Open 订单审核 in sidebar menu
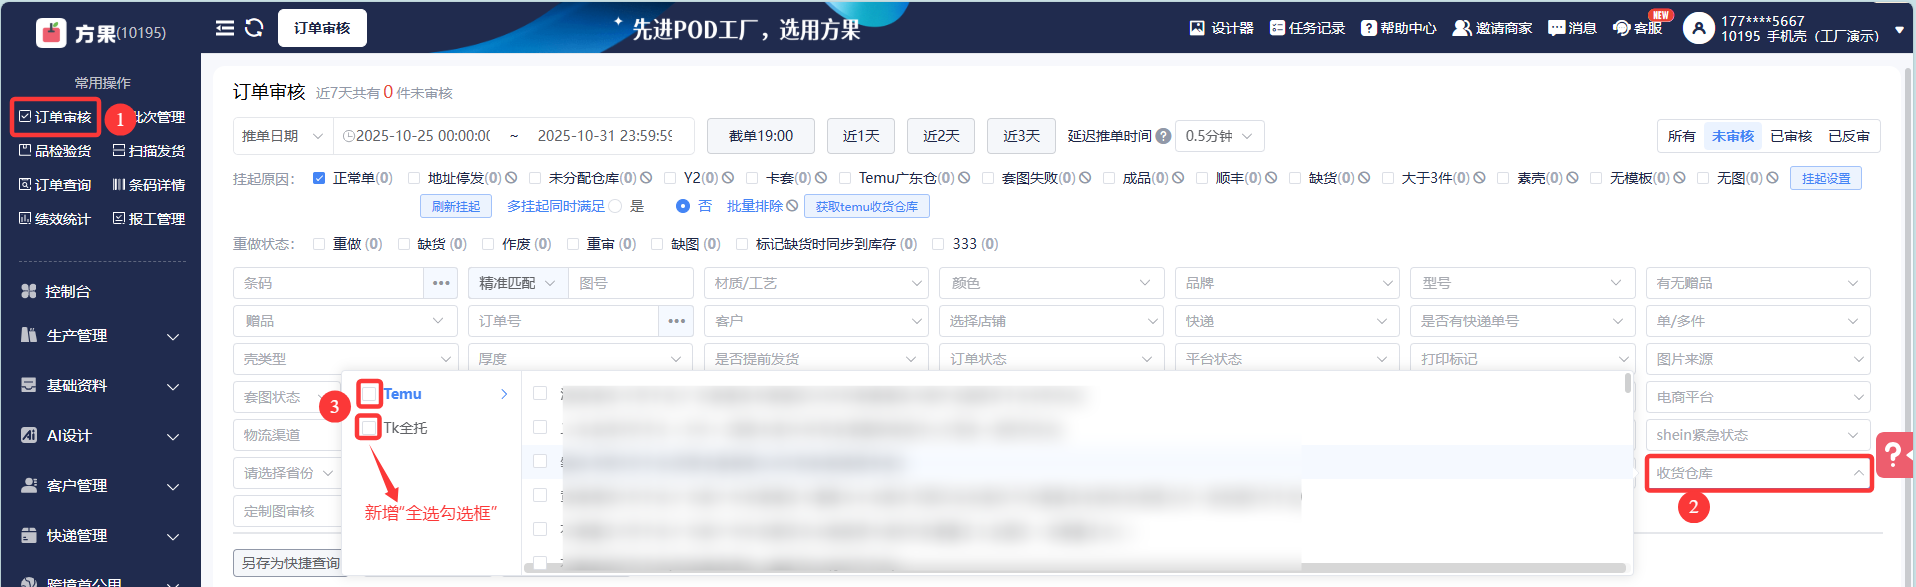 click(55, 117)
